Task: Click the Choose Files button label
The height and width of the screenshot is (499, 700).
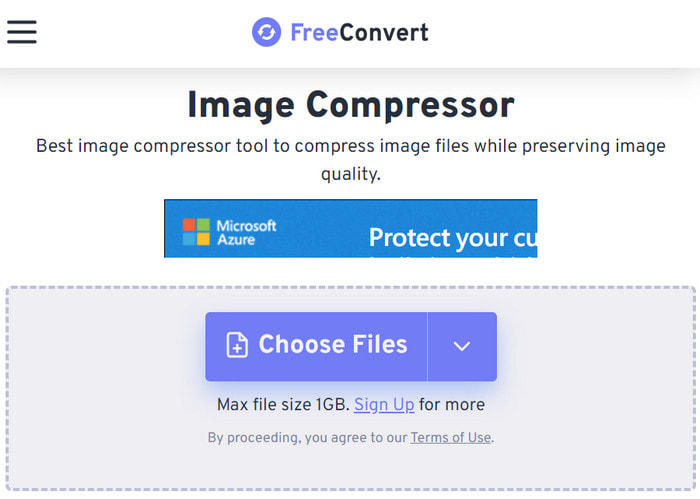Action: (333, 345)
